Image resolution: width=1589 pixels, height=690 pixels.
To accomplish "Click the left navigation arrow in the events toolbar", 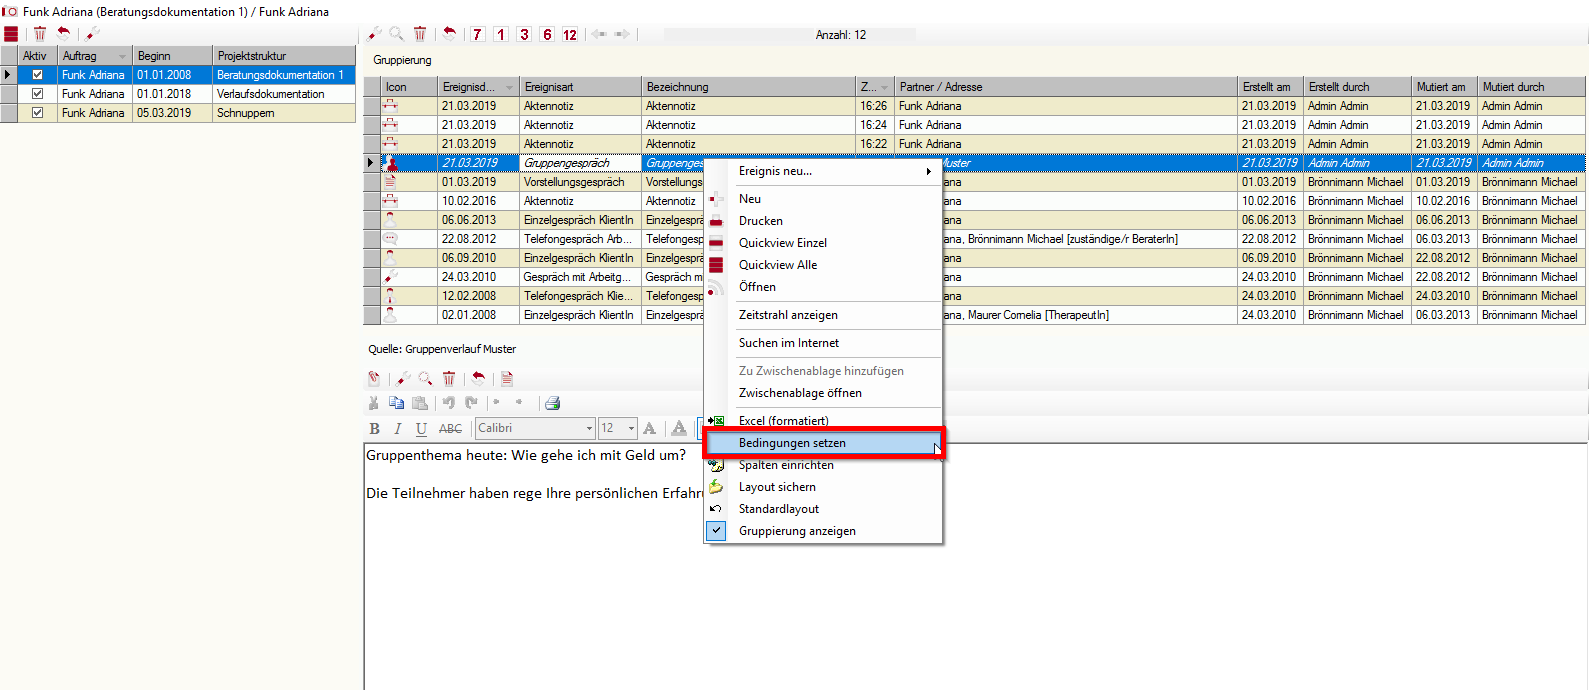I will [599, 34].
